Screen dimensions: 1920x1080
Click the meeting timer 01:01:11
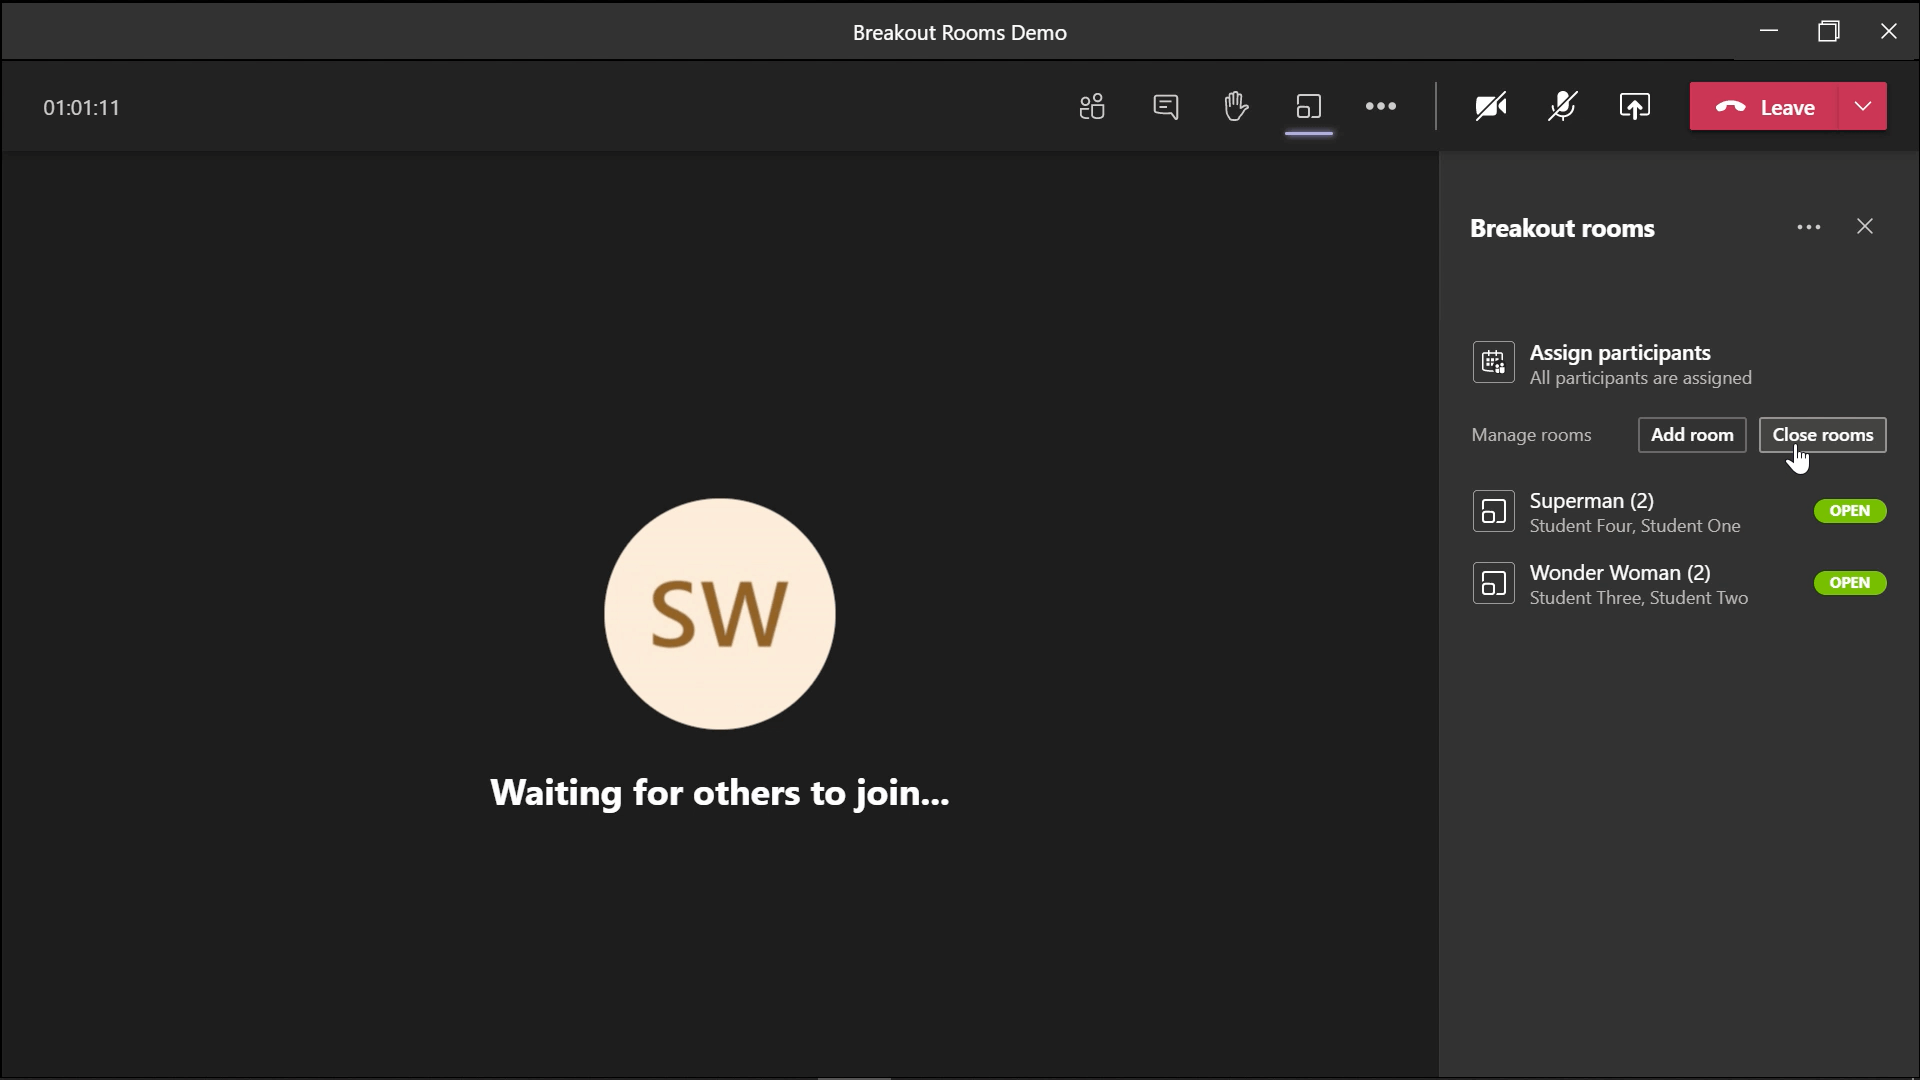pos(81,108)
